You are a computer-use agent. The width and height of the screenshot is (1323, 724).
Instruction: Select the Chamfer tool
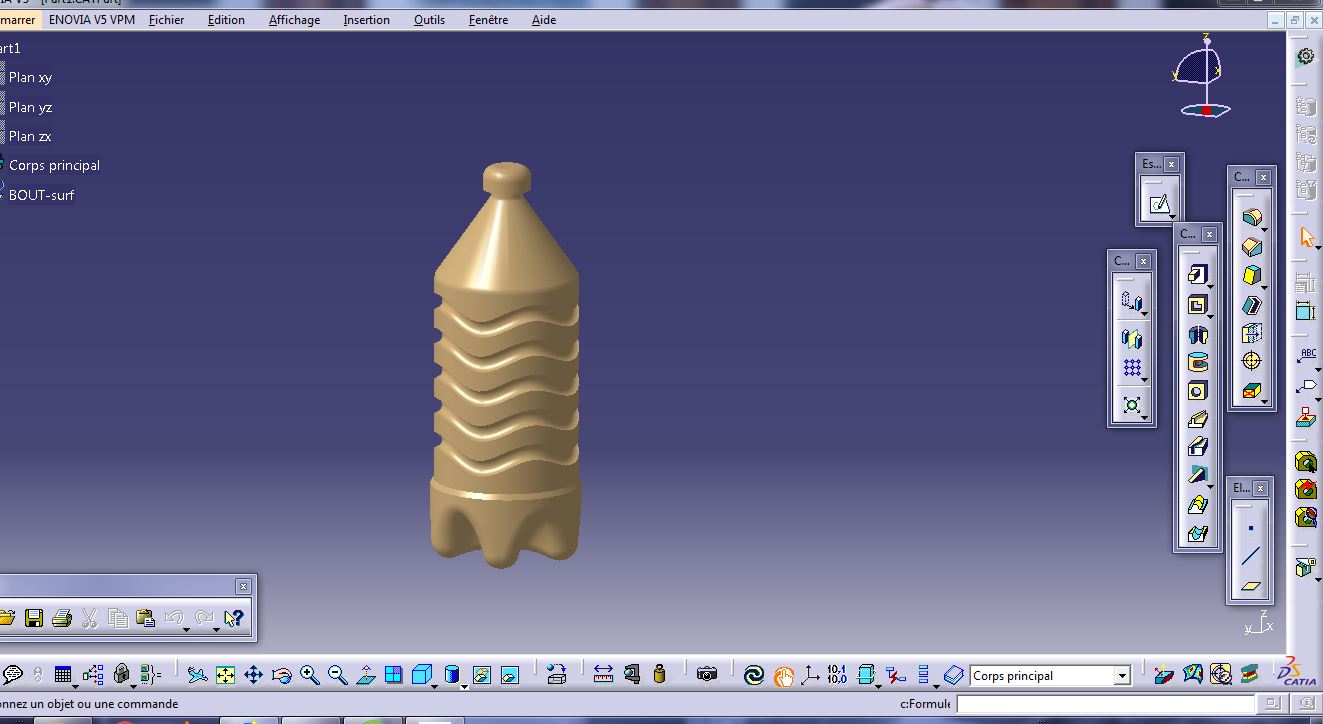(x=1251, y=246)
